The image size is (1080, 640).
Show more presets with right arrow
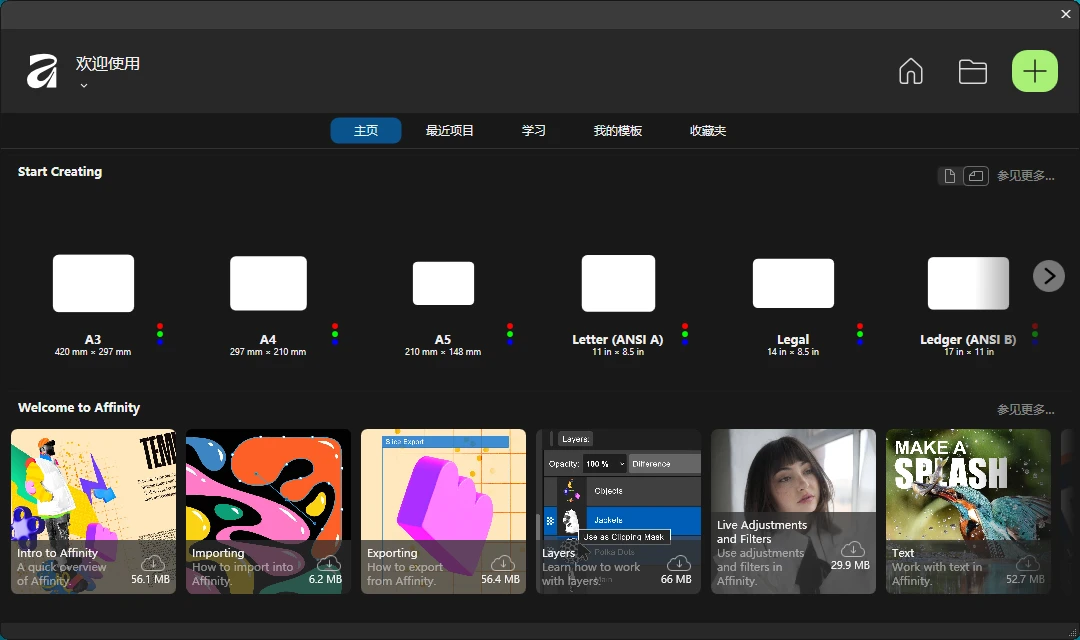click(x=1048, y=276)
